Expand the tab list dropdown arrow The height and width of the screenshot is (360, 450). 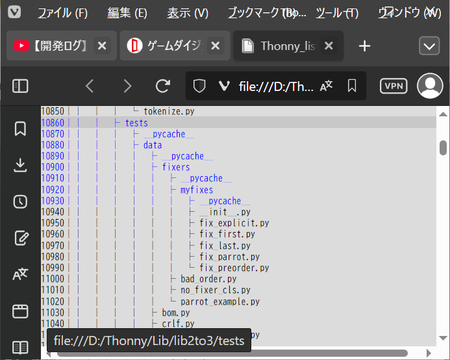[x=429, y=46]
